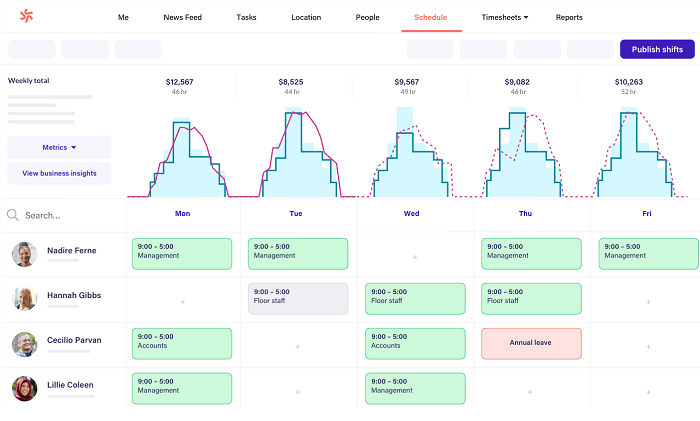Open the News Feed tab

pyautogui.click(x=182, y=17)
